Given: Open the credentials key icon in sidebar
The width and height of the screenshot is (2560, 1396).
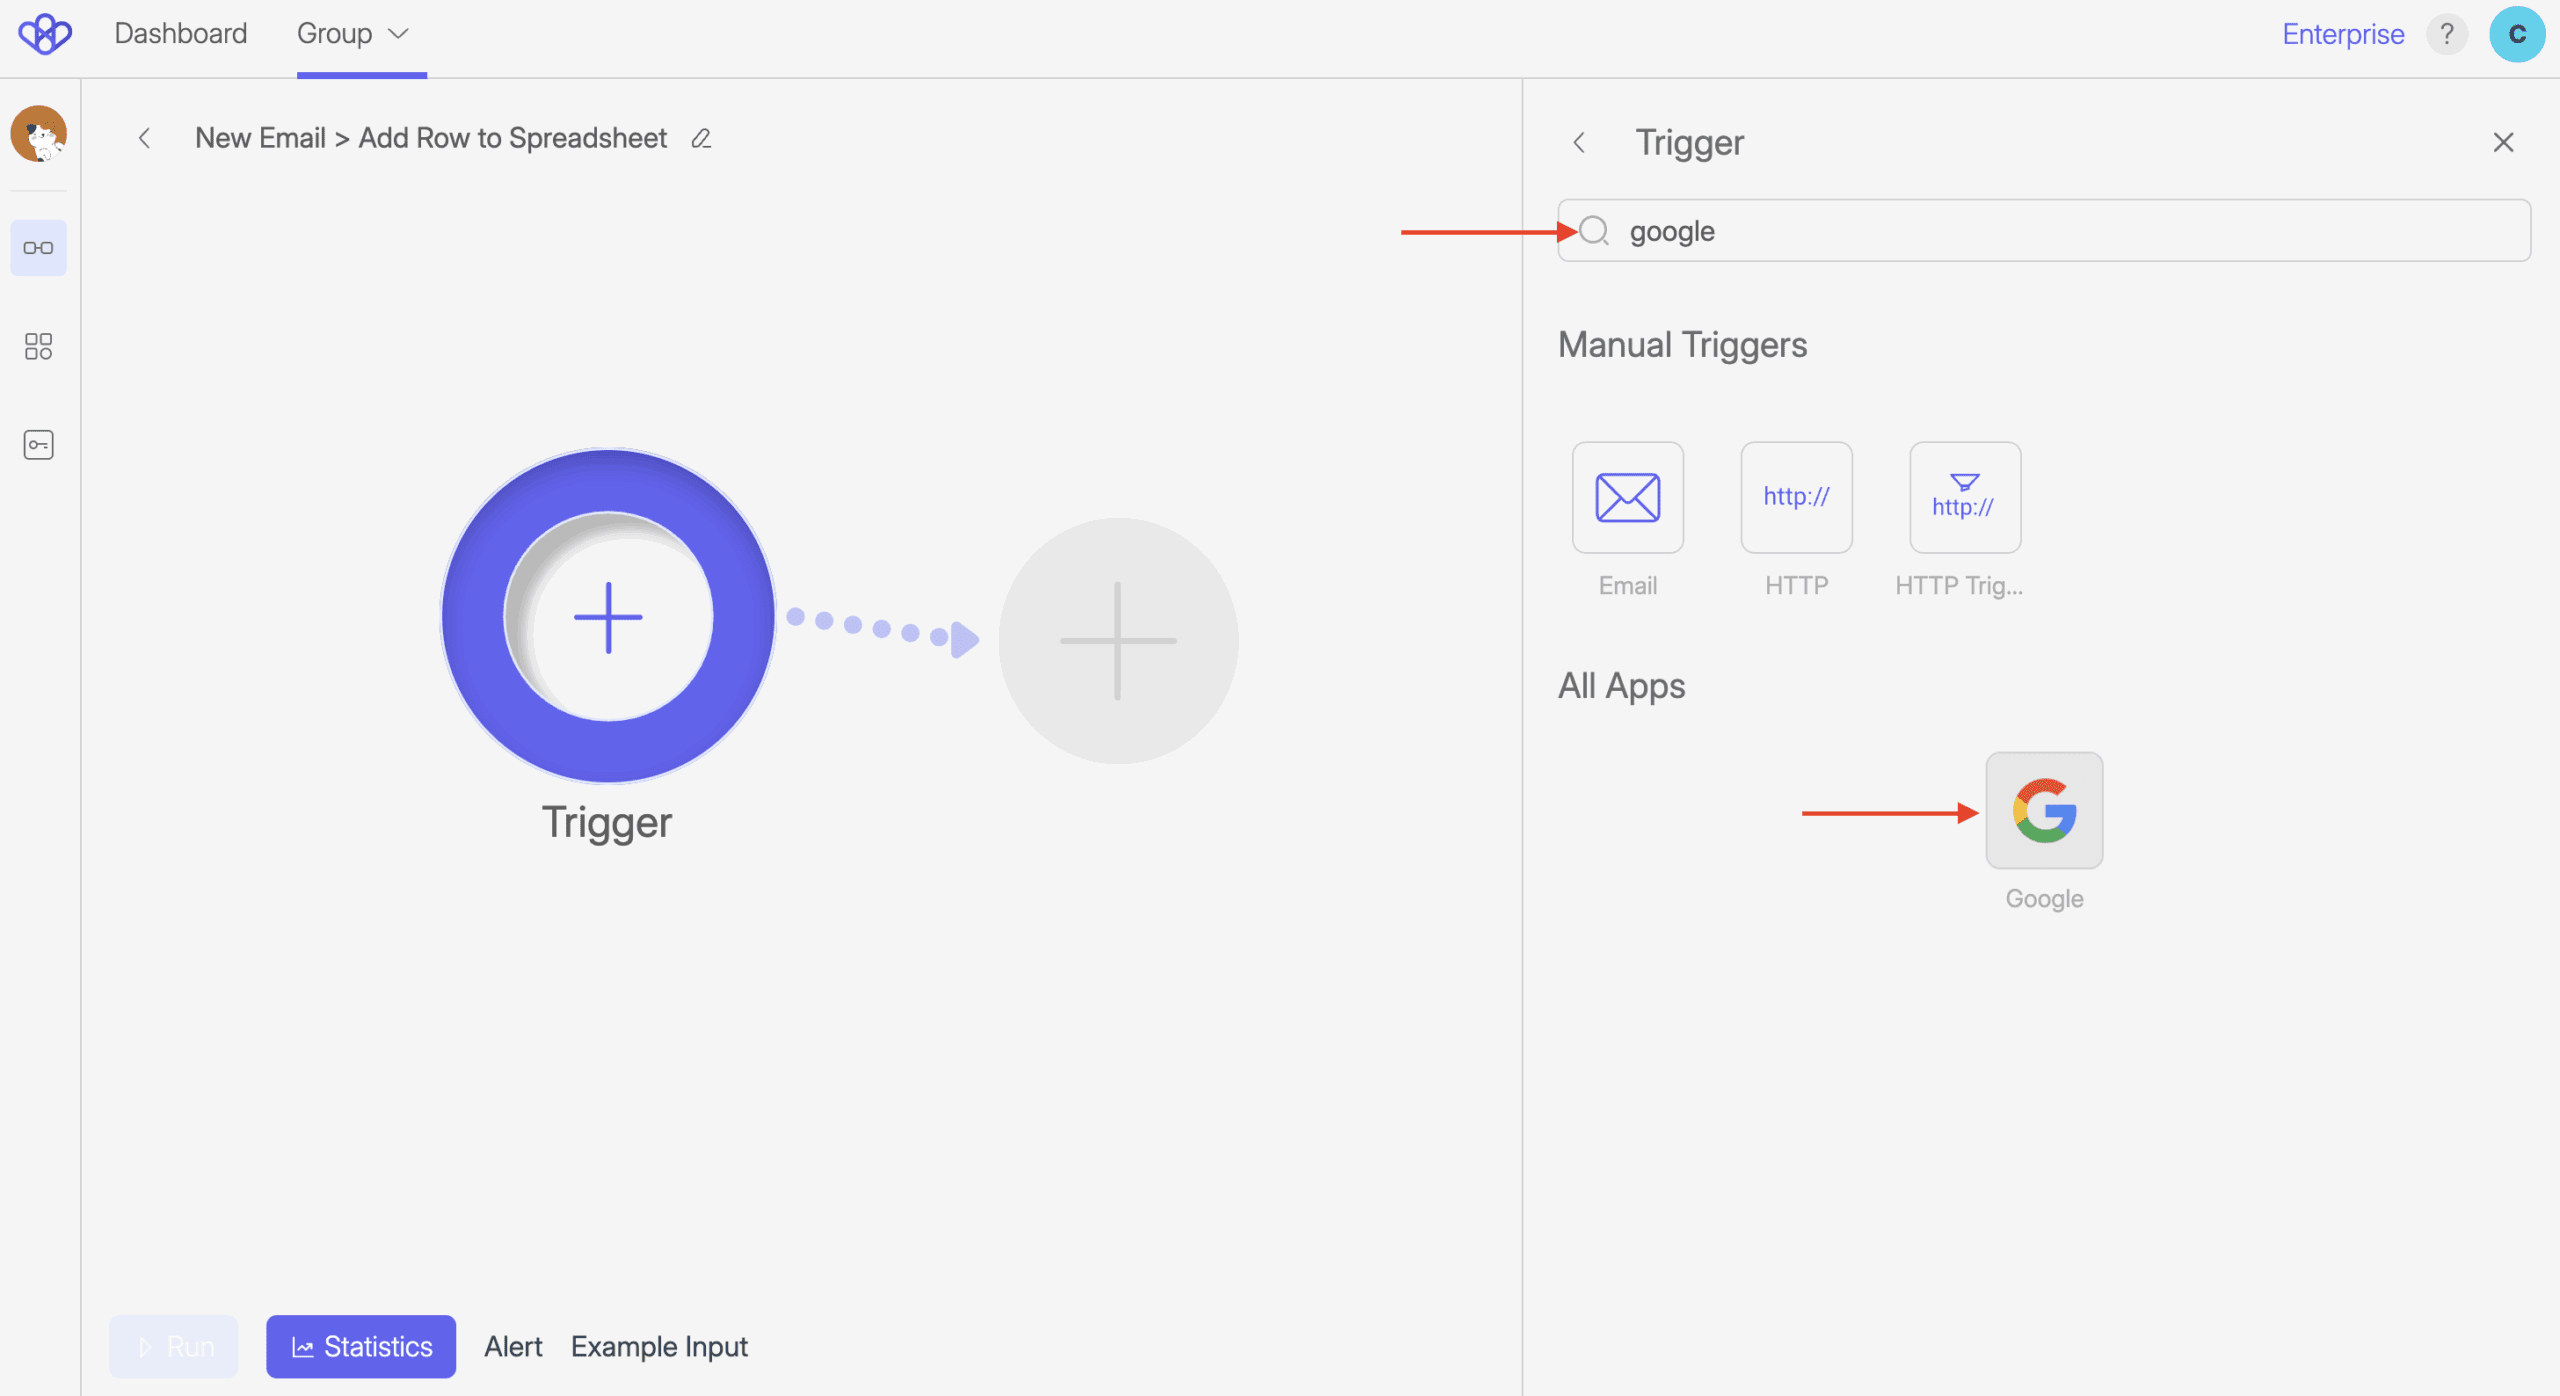Looking at the screenshot, I should coord(38,445).
